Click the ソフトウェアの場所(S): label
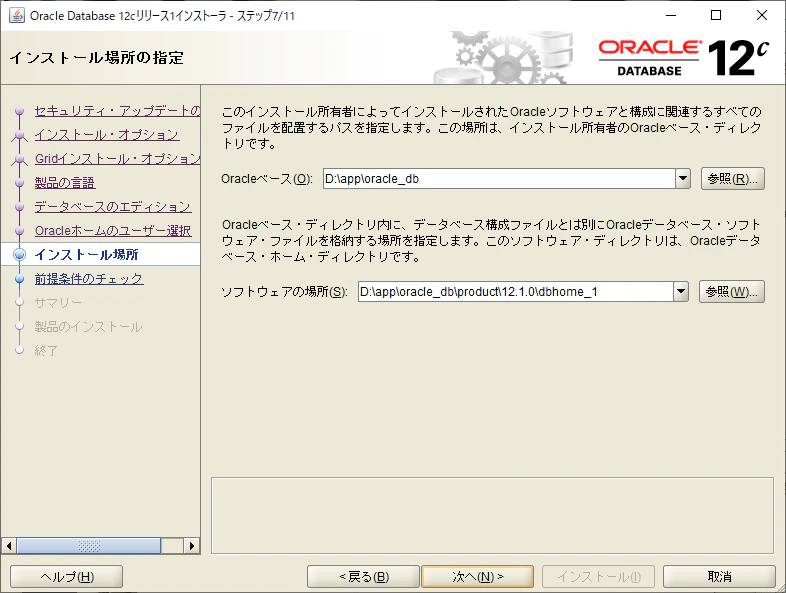786x593 pixels. (284, 291)
